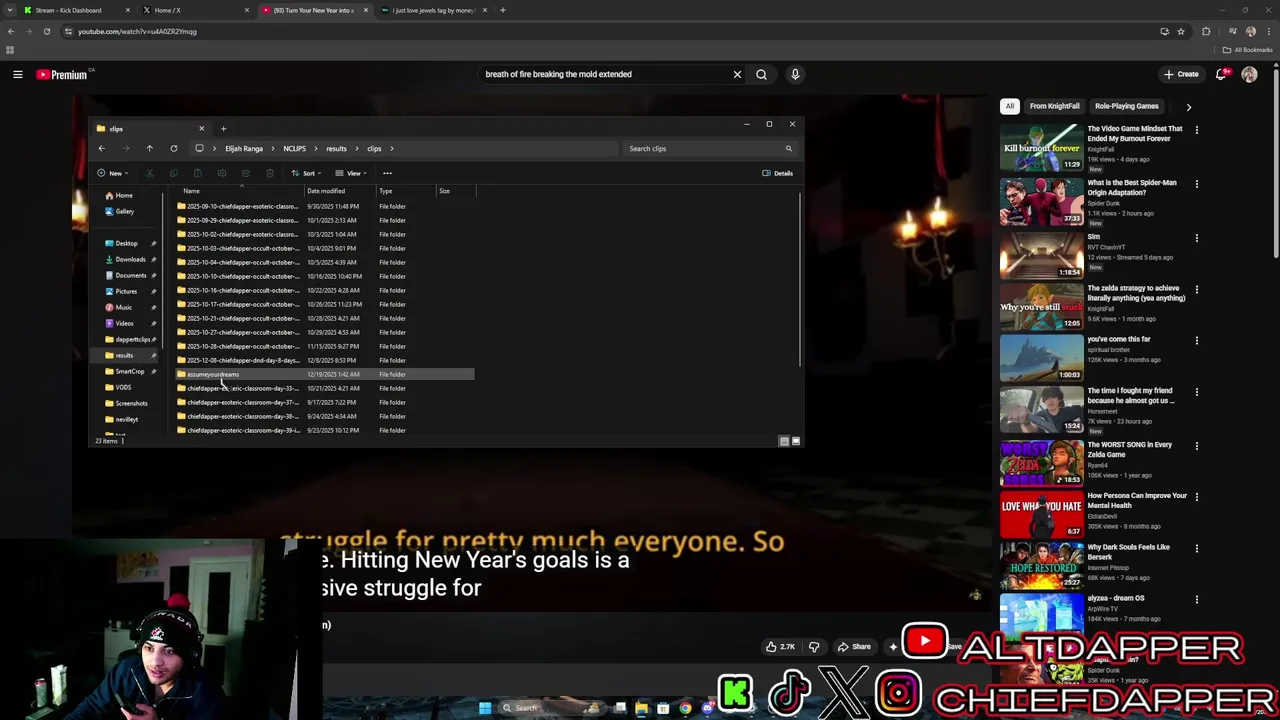Select the All filter chip
1280x720 pixels.
[1010, 106]
